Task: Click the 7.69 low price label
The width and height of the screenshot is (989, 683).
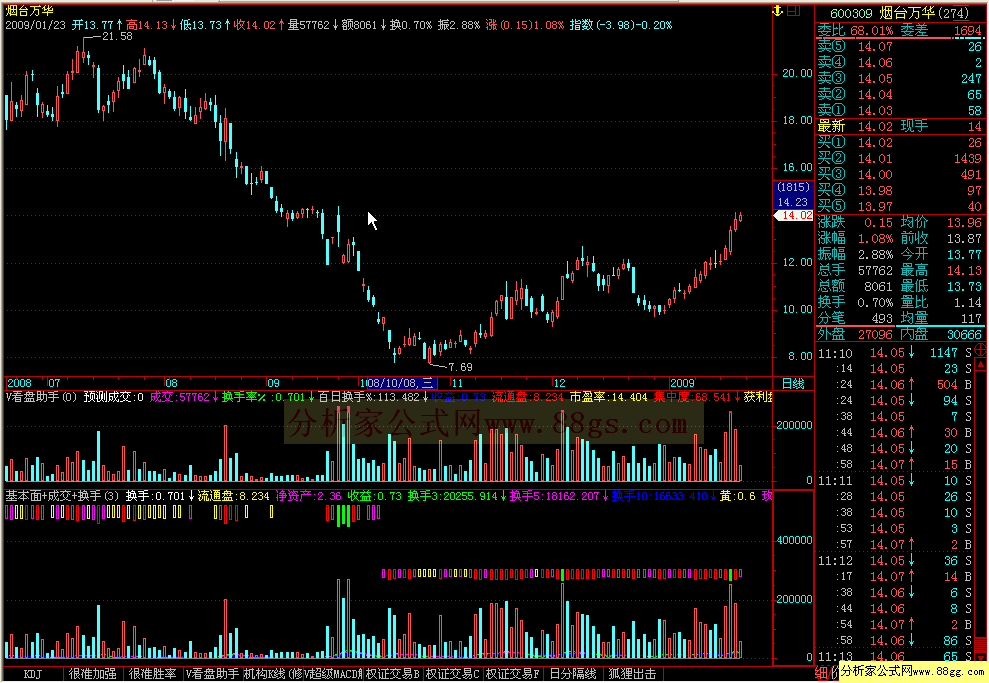Action: click(460, 367)
